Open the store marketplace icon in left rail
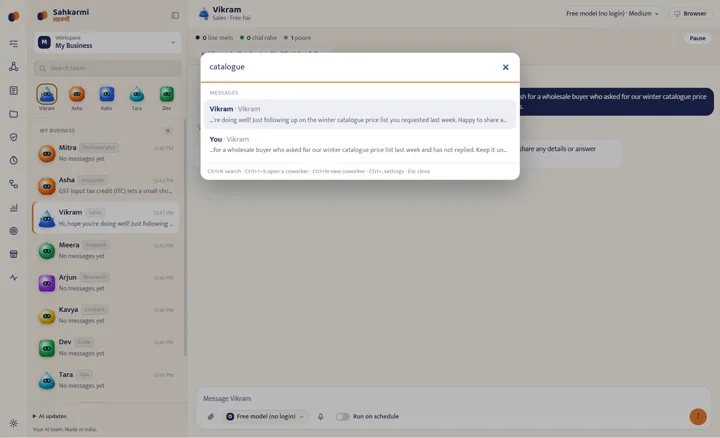 point(14,254)
